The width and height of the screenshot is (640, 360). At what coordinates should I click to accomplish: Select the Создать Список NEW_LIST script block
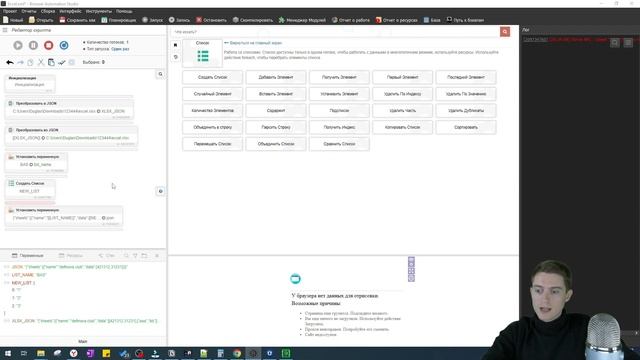[30, 190]
